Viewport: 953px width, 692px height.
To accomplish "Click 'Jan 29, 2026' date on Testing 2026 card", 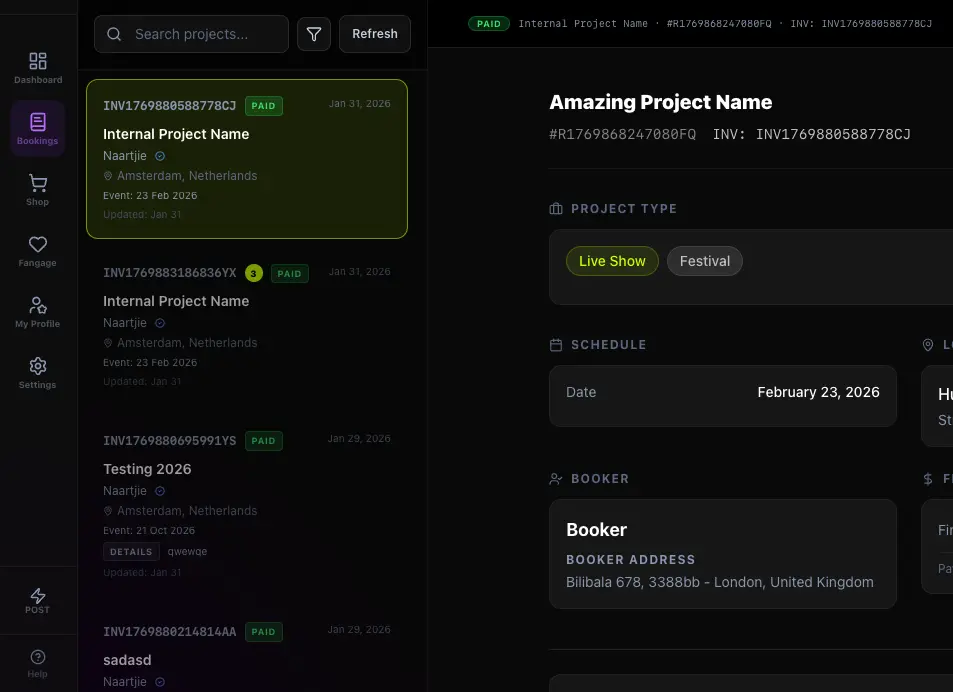I will pos(359,439).
